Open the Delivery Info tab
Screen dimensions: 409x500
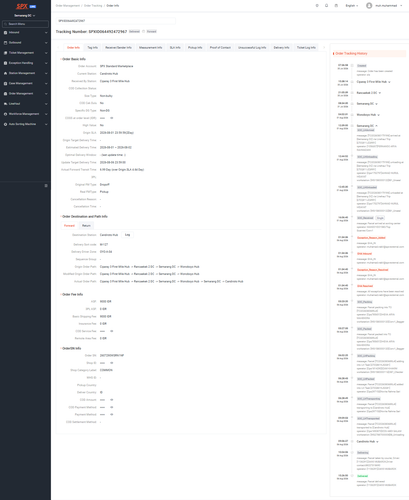tap(281, 48)
